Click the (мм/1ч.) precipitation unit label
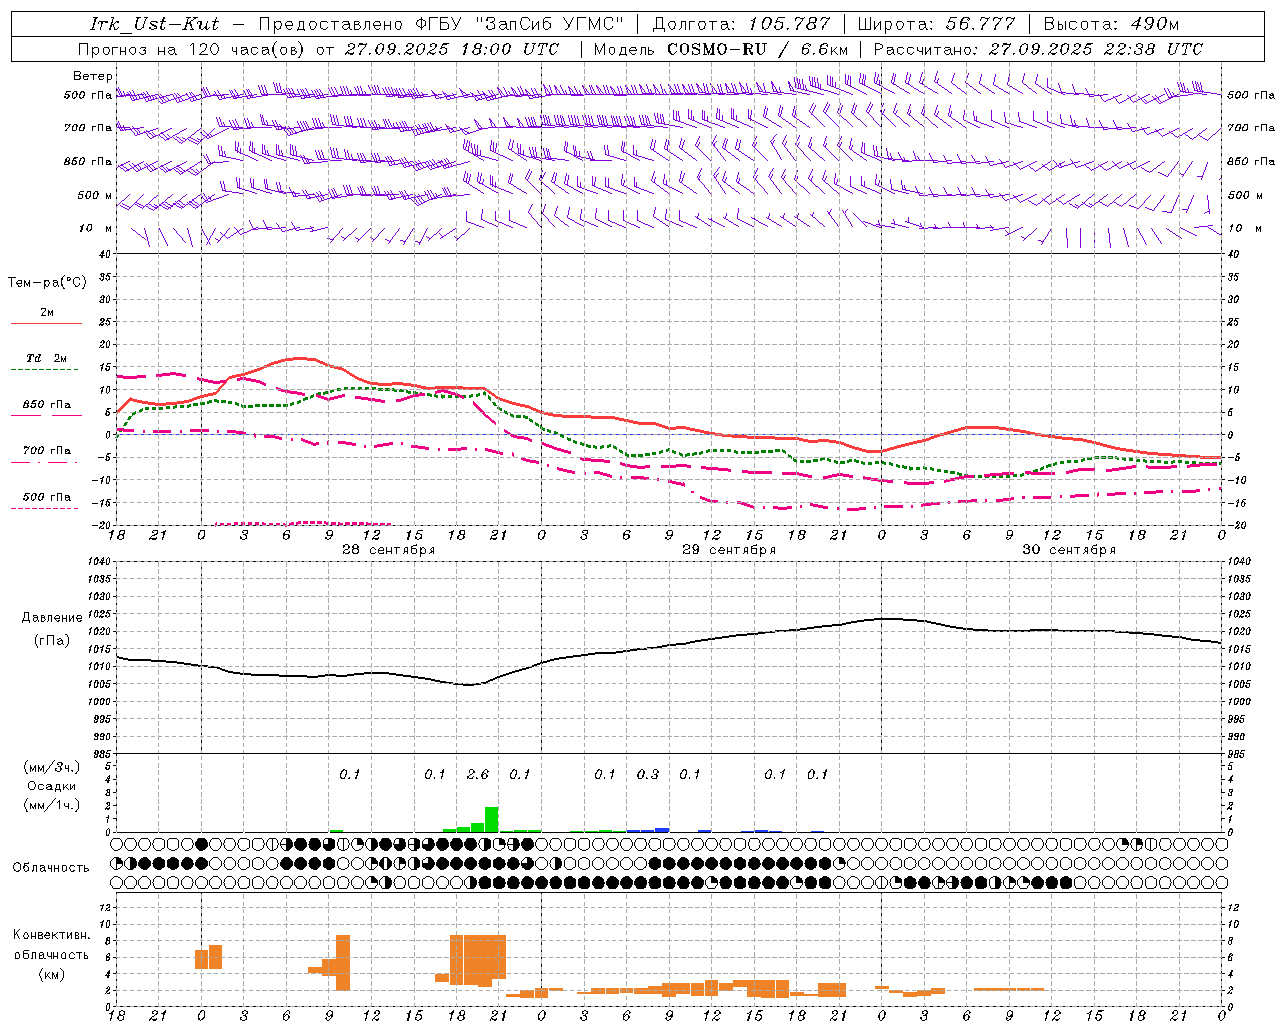 click(x=51, y=805)
